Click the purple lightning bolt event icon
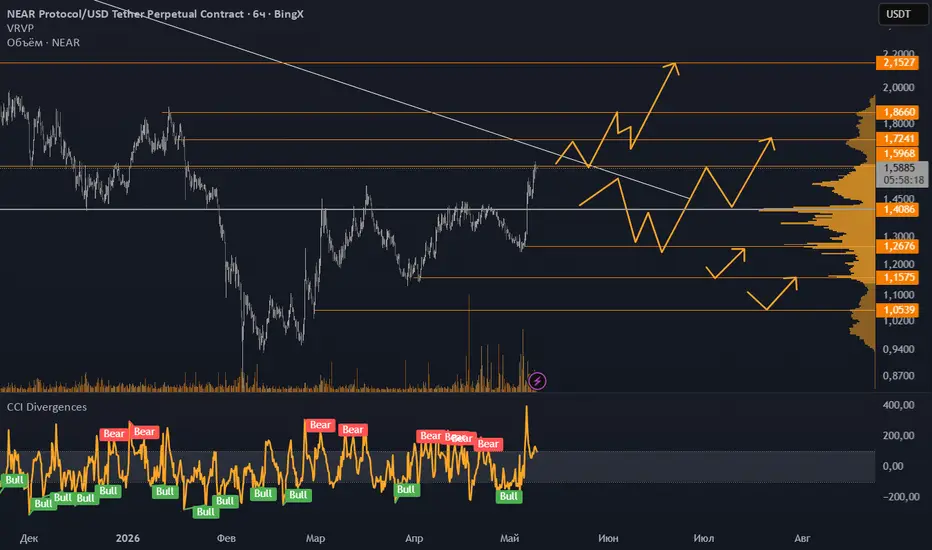 pyautogui.click(x=537, y=381)
